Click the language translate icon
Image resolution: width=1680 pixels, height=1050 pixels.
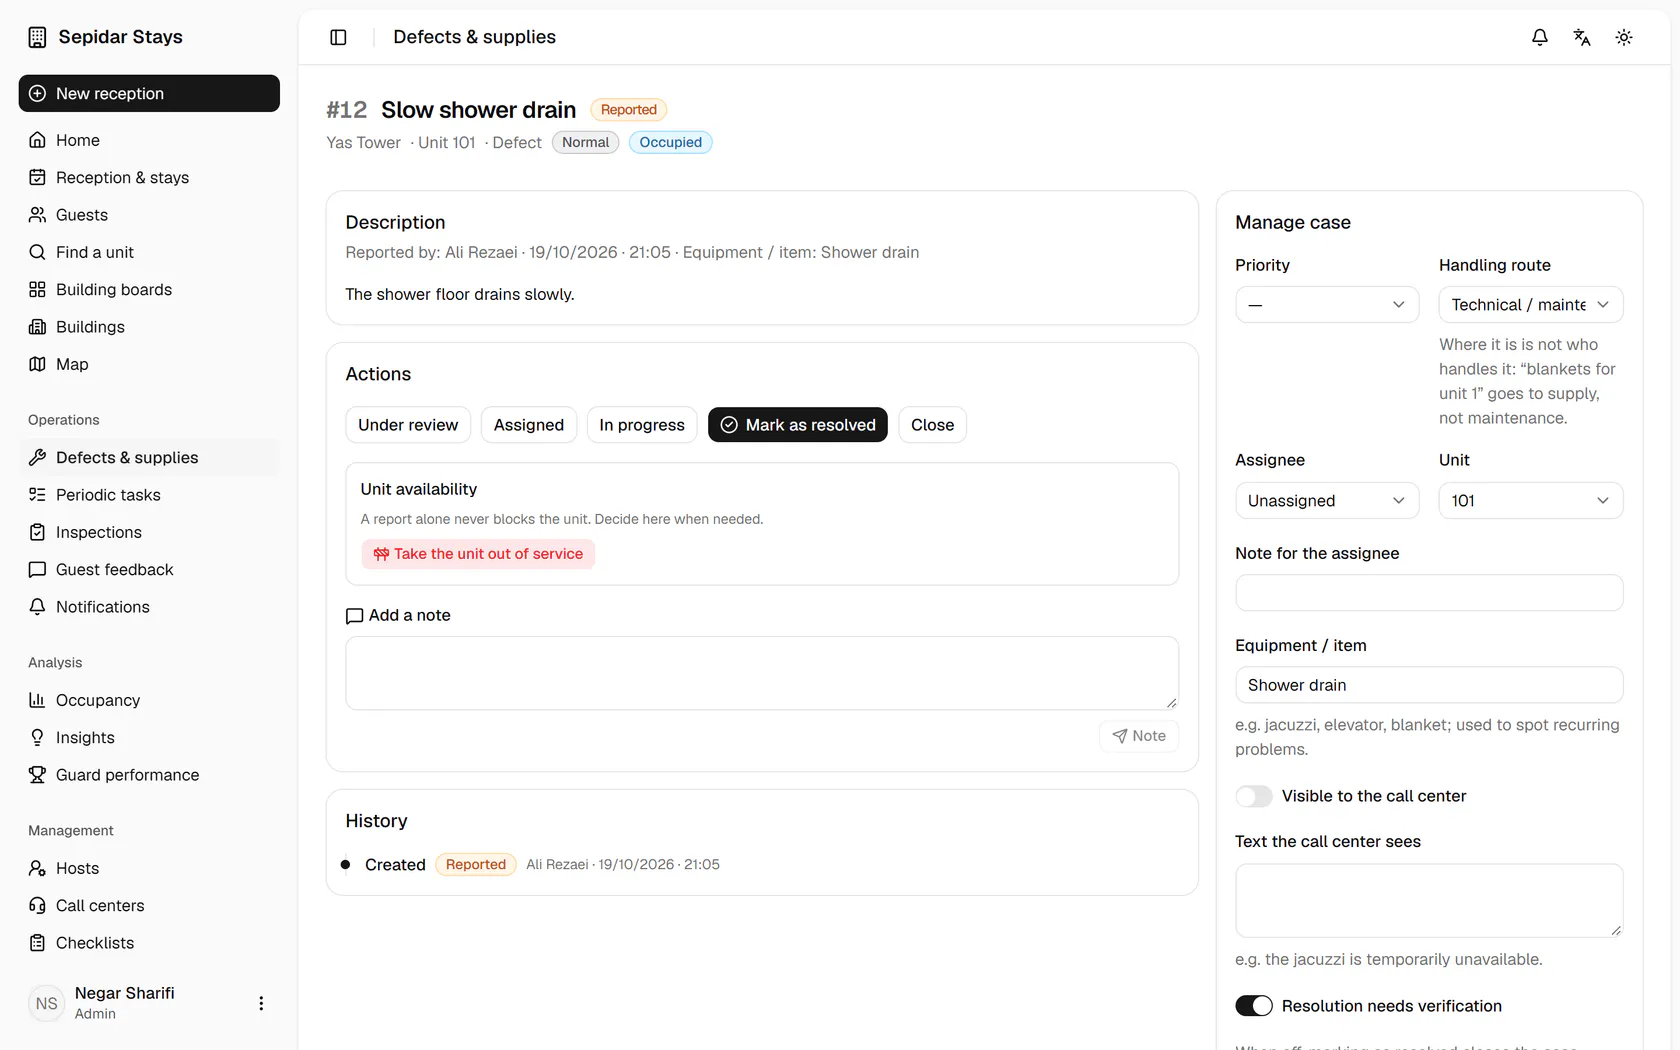tap(1582, 37)
